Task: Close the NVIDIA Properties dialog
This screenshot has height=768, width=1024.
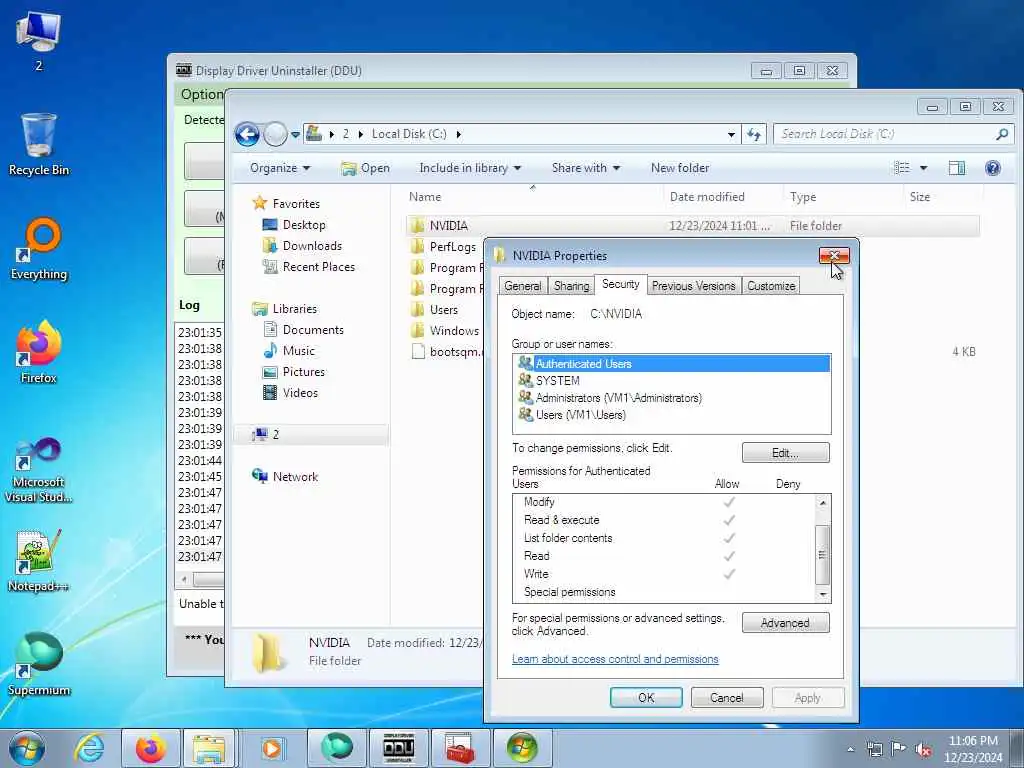Action: (x=834, y=256)
